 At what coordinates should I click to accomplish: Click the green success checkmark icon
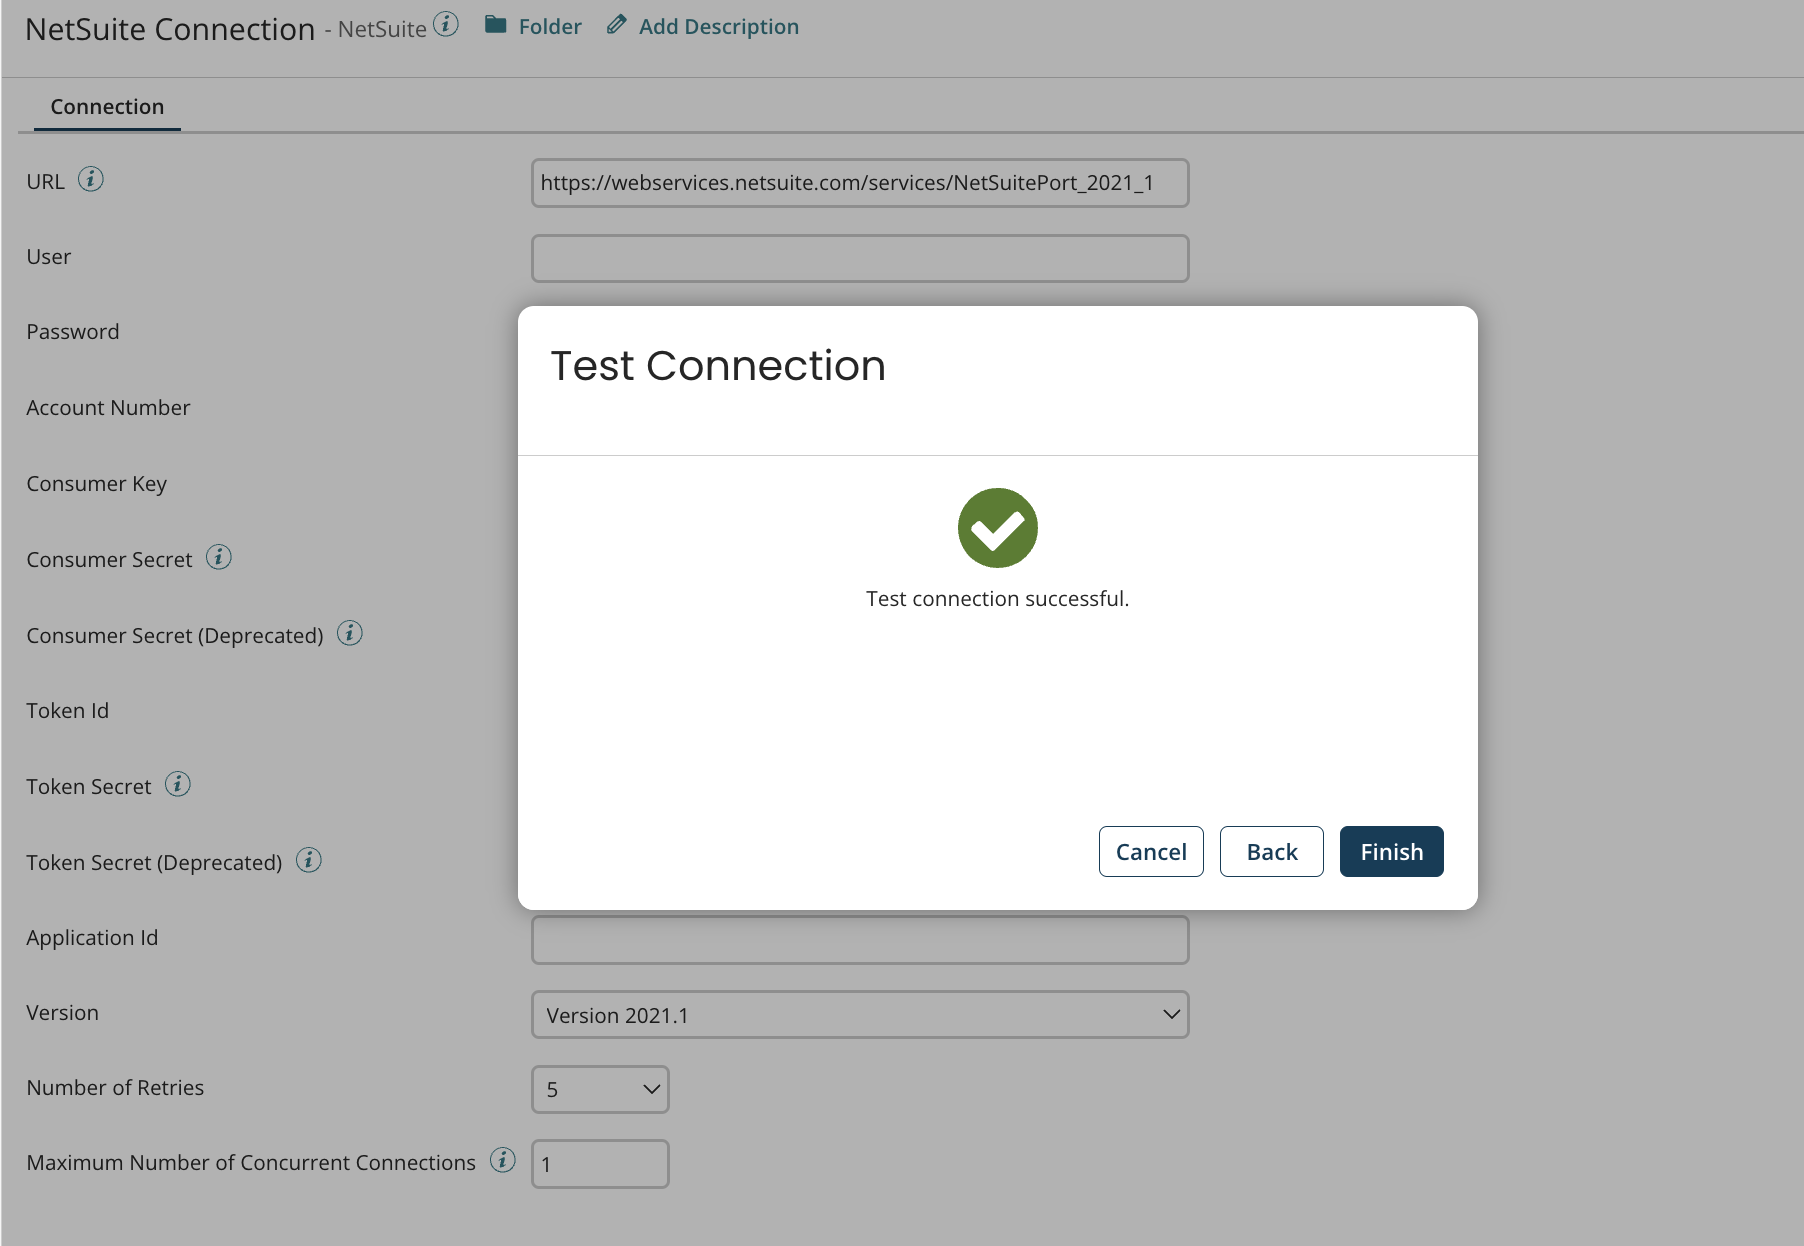(x=997, y=528)
